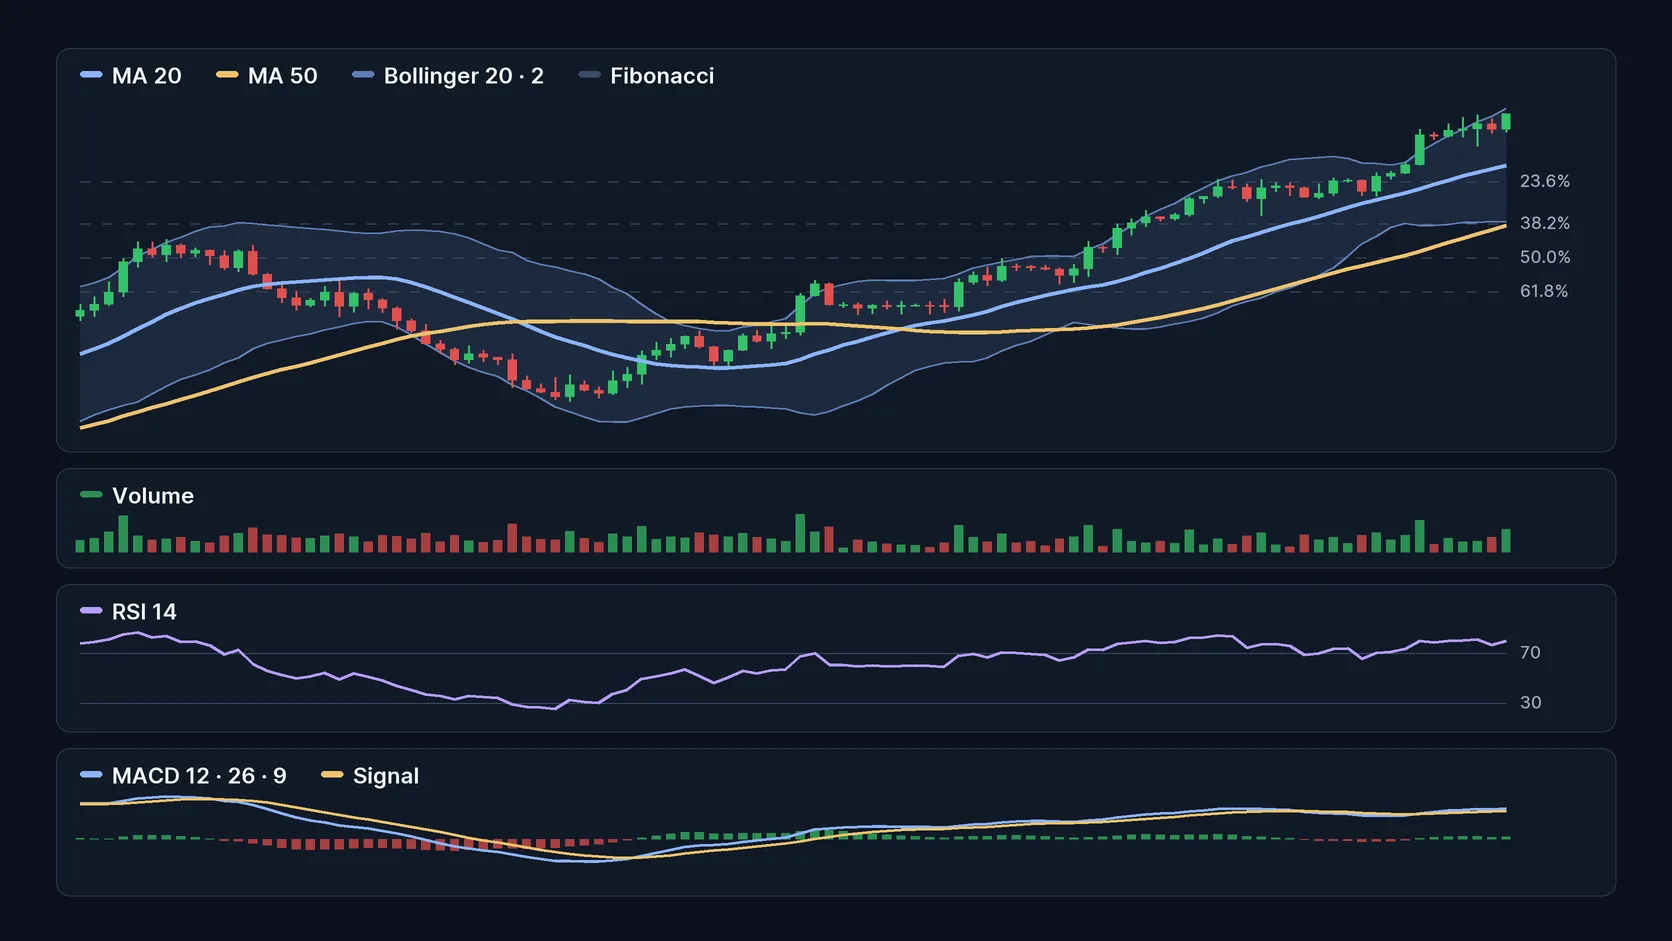The width and height of the screenshot is (1672, 941).
Task: Toggle the Fibonacci legend entry
Action: pyautogui.click(x=646, y=76)
